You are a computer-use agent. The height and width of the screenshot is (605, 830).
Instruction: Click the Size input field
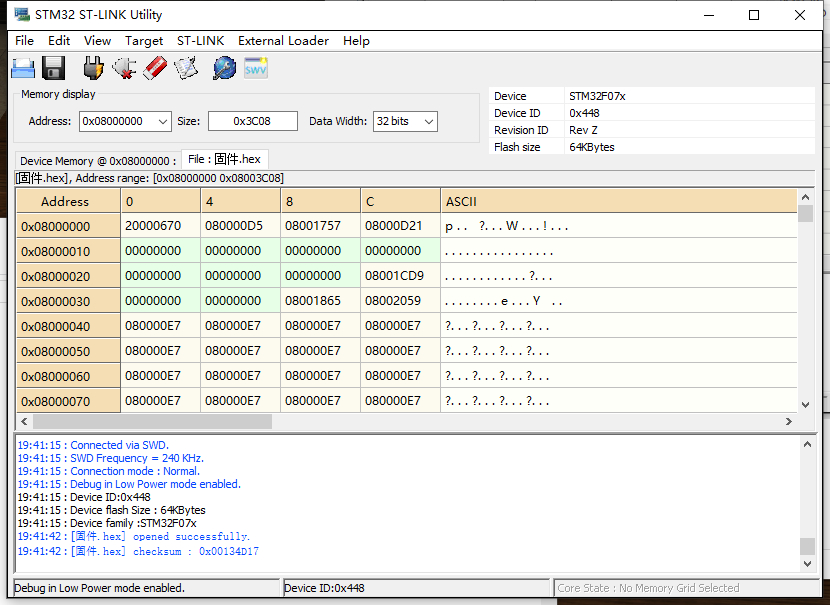252,121
